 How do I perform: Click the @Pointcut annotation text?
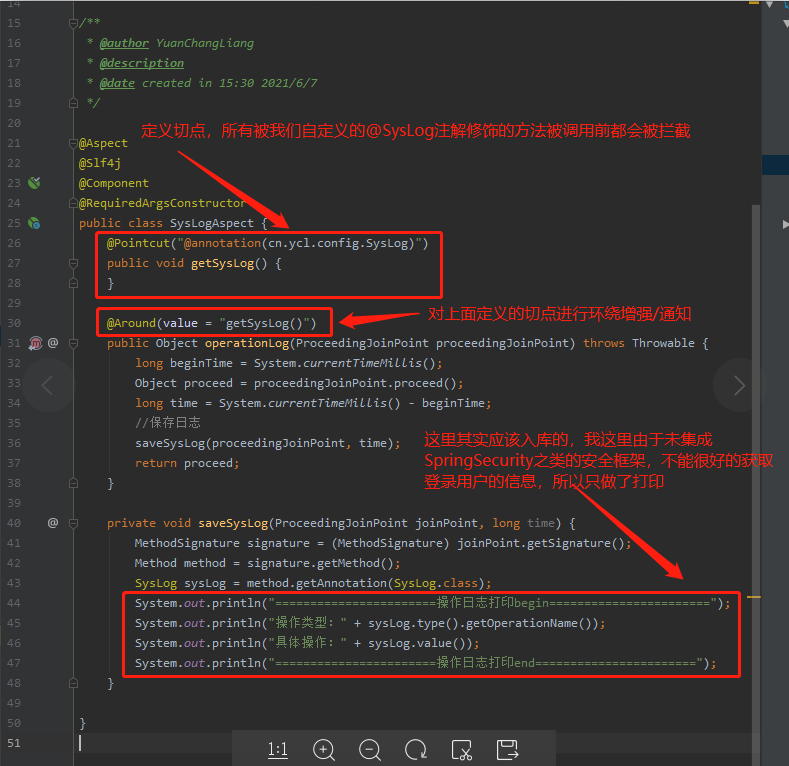[x=138, y=243]
